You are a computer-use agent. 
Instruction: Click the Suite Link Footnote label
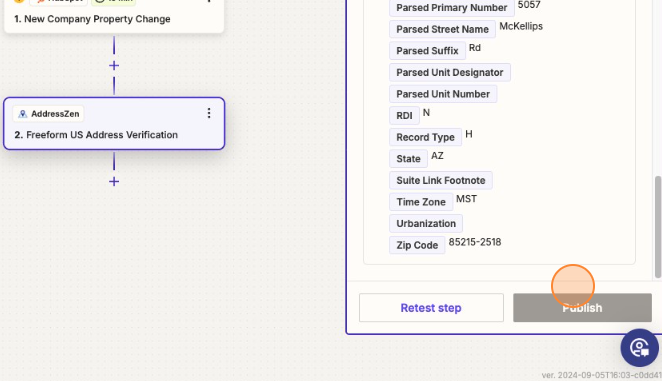[441, 180]
